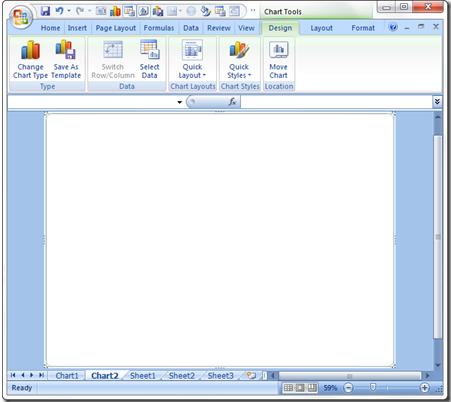Click the Change Chart Type icon
The width and height of the screenshot is (451, 402).
point(30,50)
